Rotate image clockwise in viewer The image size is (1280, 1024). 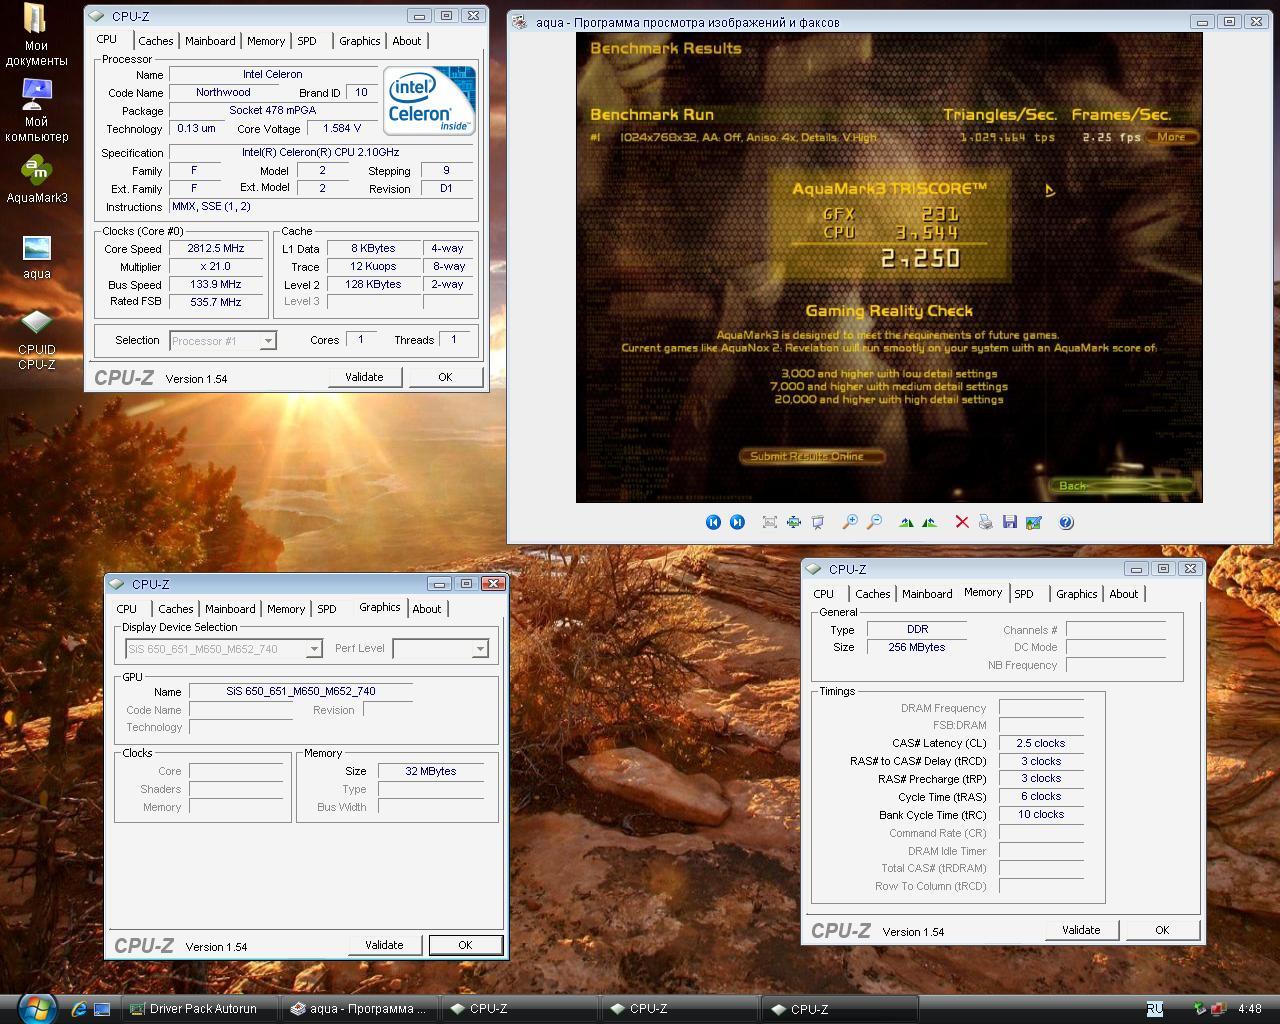click(906, 522)
